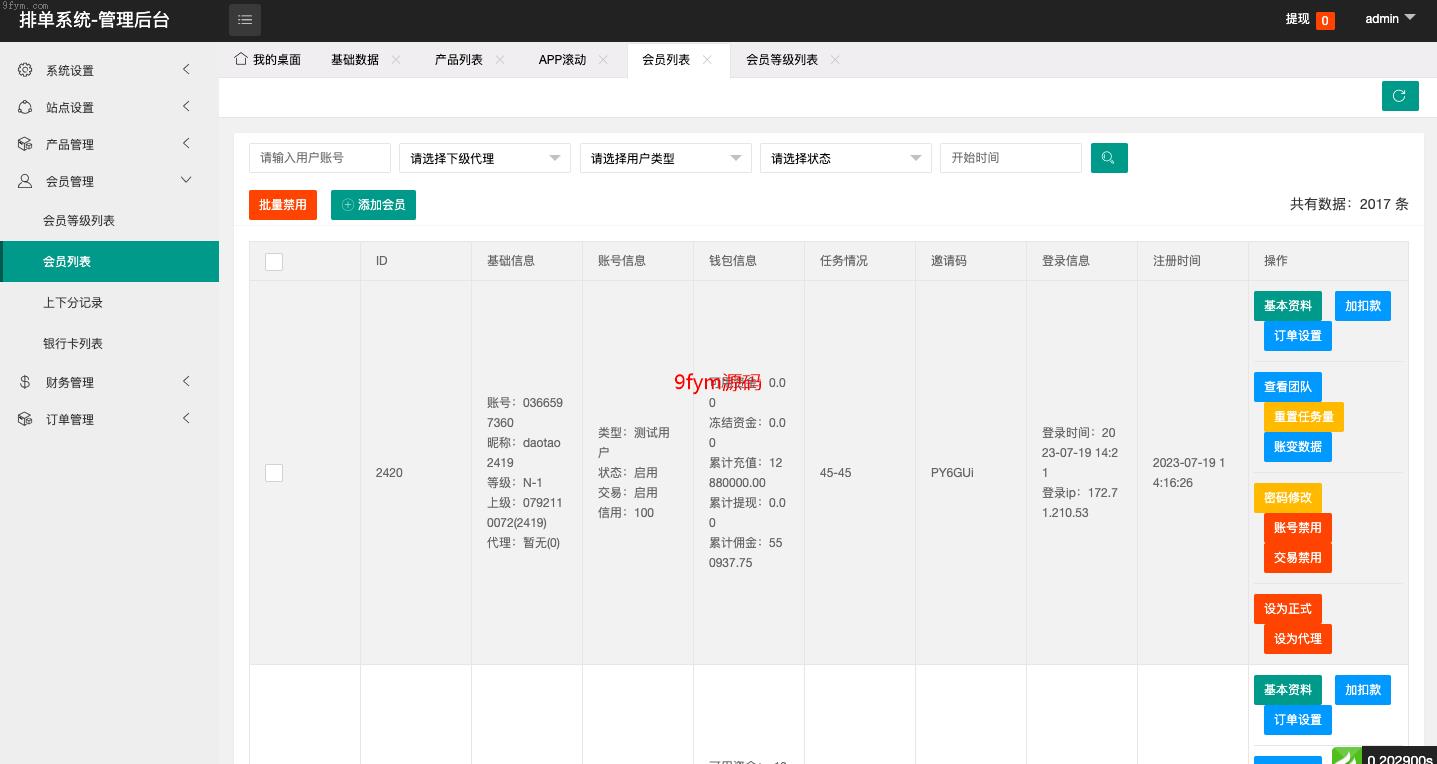Open 银行卡列表 in the sidebar

(x=73, y=344)
